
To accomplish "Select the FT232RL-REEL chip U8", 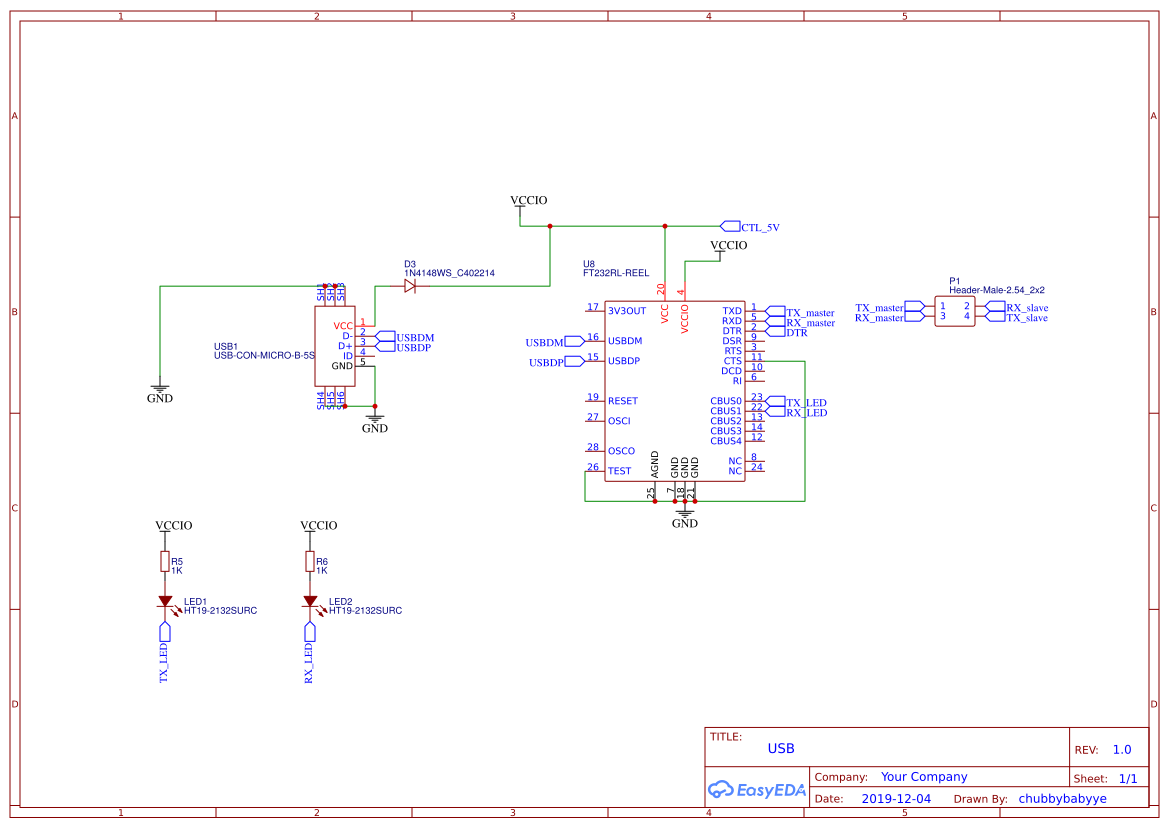I will click(x=675, y=390).
